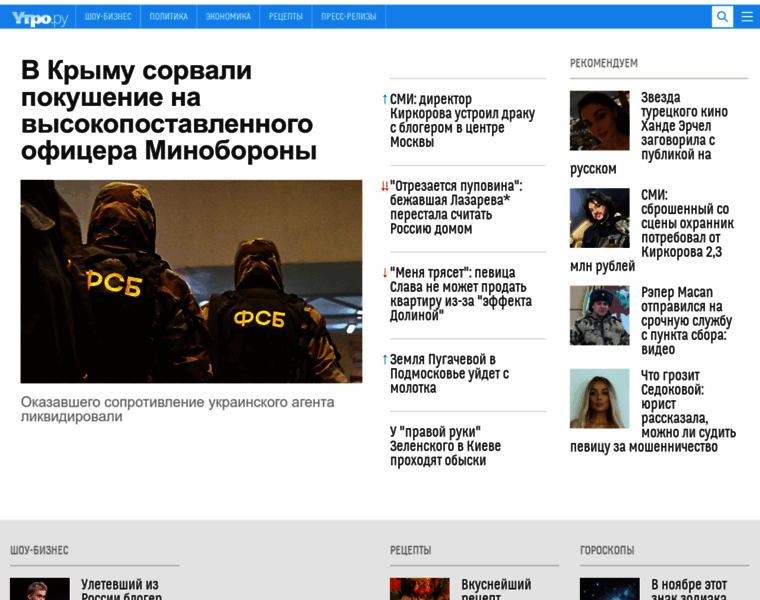Click the ФСБ officers main photo
The height and width of the screenshot is (600, 760).
[191, 282]
